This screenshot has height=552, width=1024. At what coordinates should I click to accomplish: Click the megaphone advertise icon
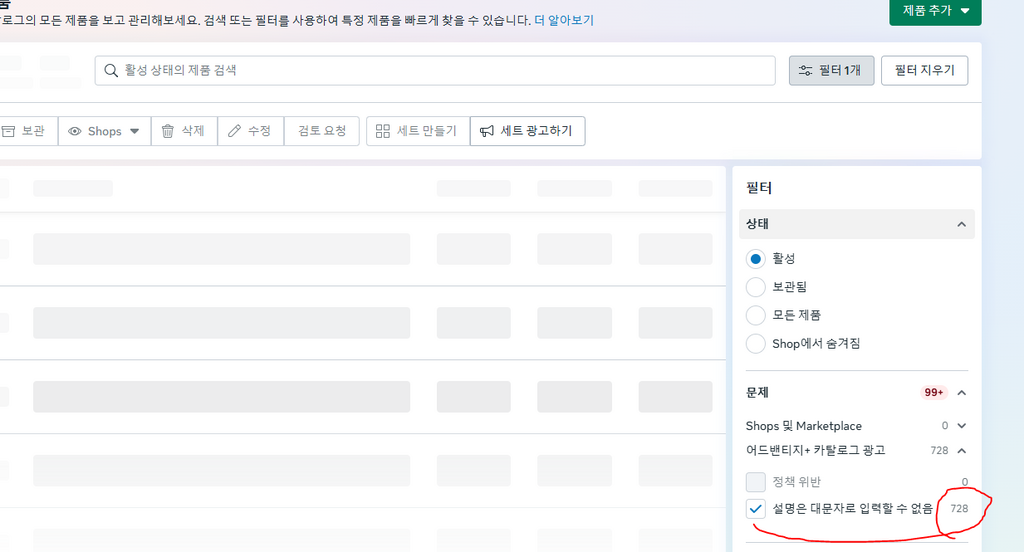487,131
